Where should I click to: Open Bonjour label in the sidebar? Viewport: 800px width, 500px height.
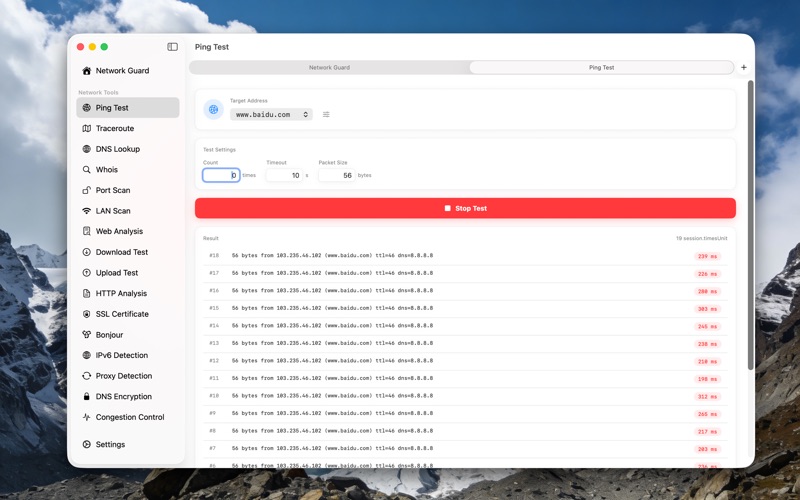[109, 335]
